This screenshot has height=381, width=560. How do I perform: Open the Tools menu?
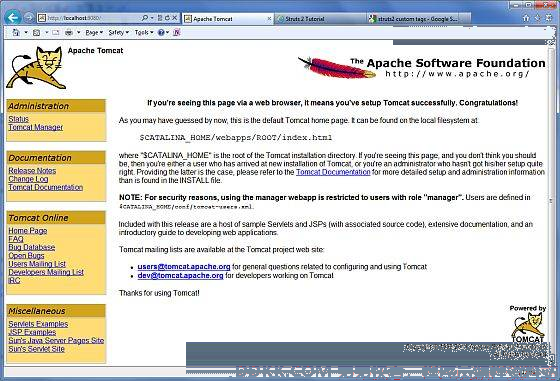tap(144, 32)
